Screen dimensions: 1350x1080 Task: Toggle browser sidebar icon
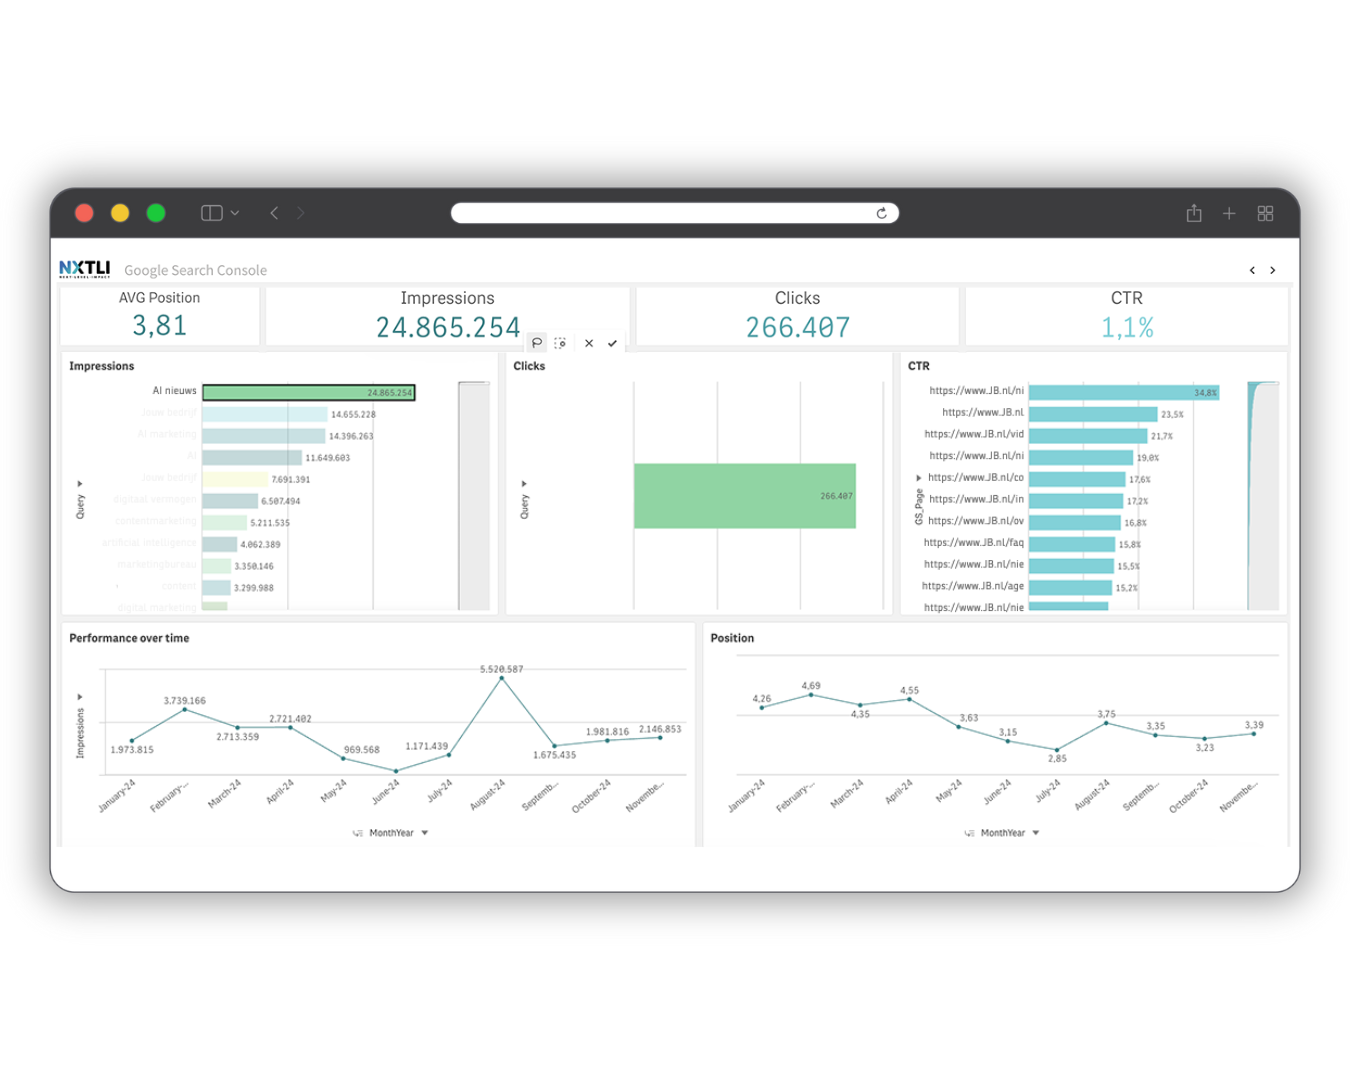(212, 213)
